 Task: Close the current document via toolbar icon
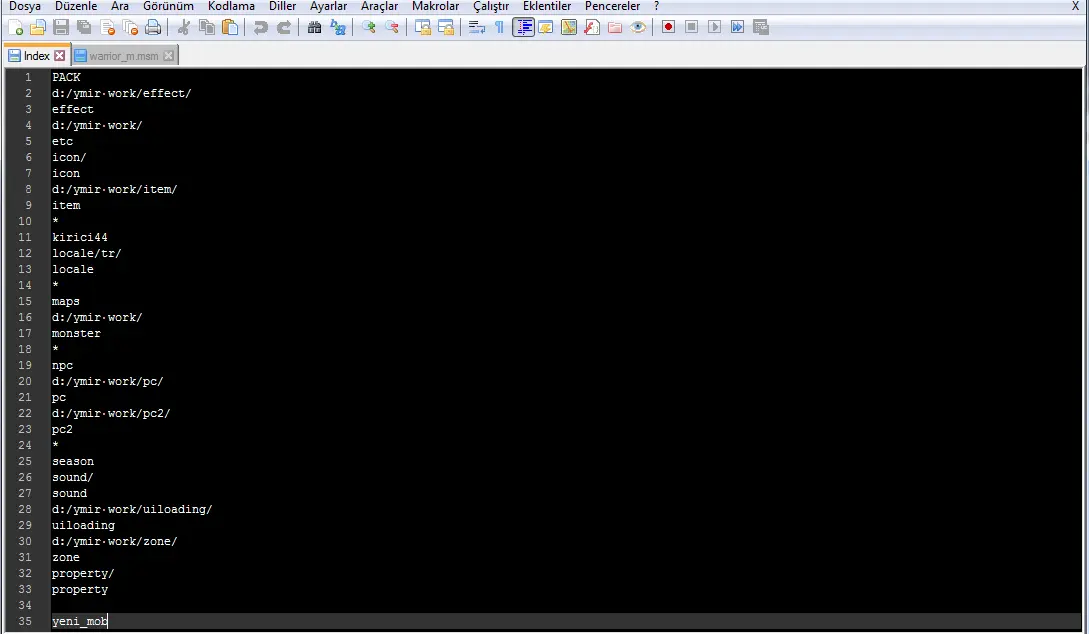pos(107,28)
